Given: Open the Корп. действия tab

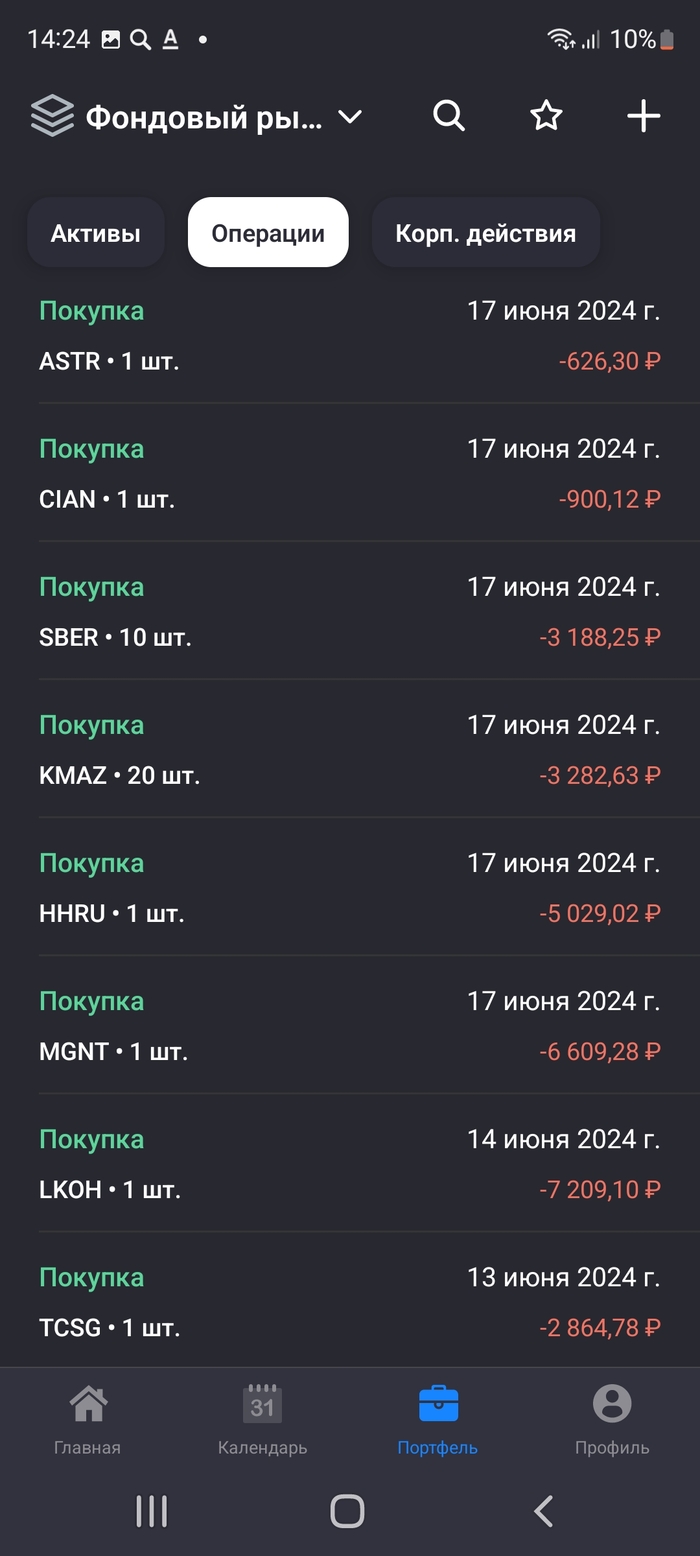Looking at the screenshot, I should (485, 233).
